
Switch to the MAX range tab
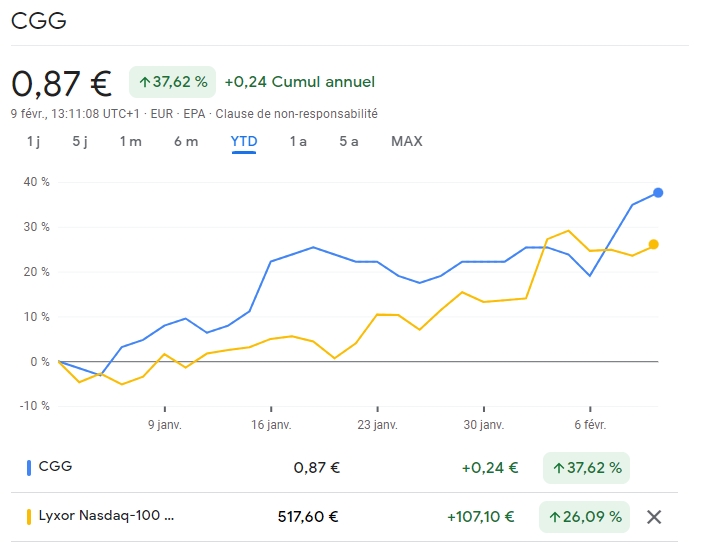tap(407, 141)
